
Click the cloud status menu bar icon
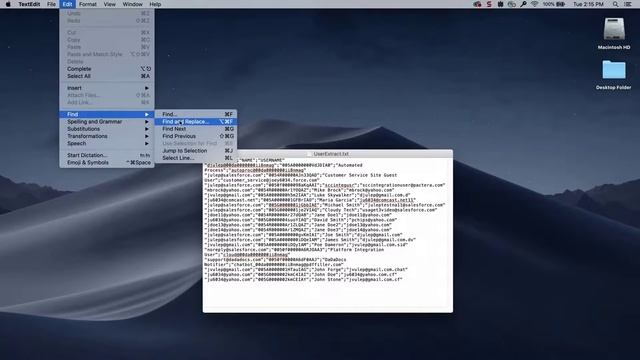coord(512,4)
